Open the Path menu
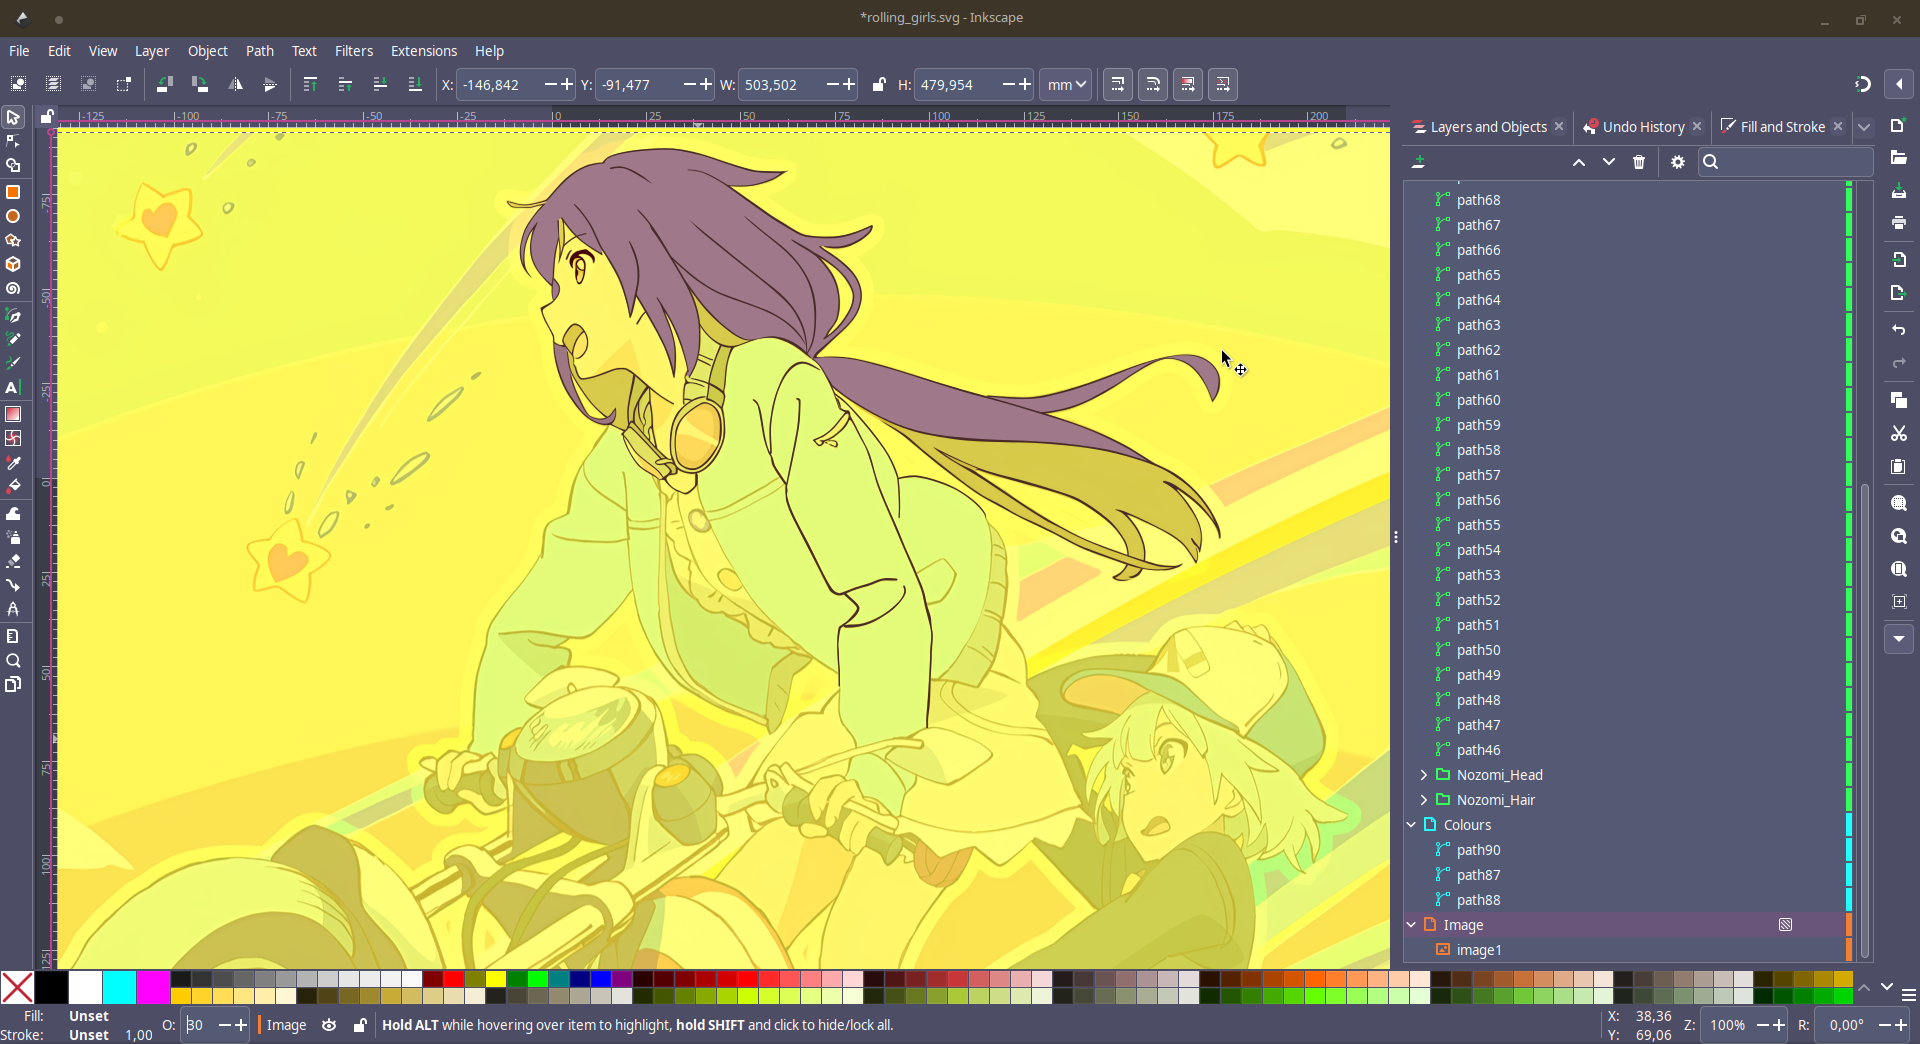Viewport: 1920px width, 1044px height. [260, 51]
